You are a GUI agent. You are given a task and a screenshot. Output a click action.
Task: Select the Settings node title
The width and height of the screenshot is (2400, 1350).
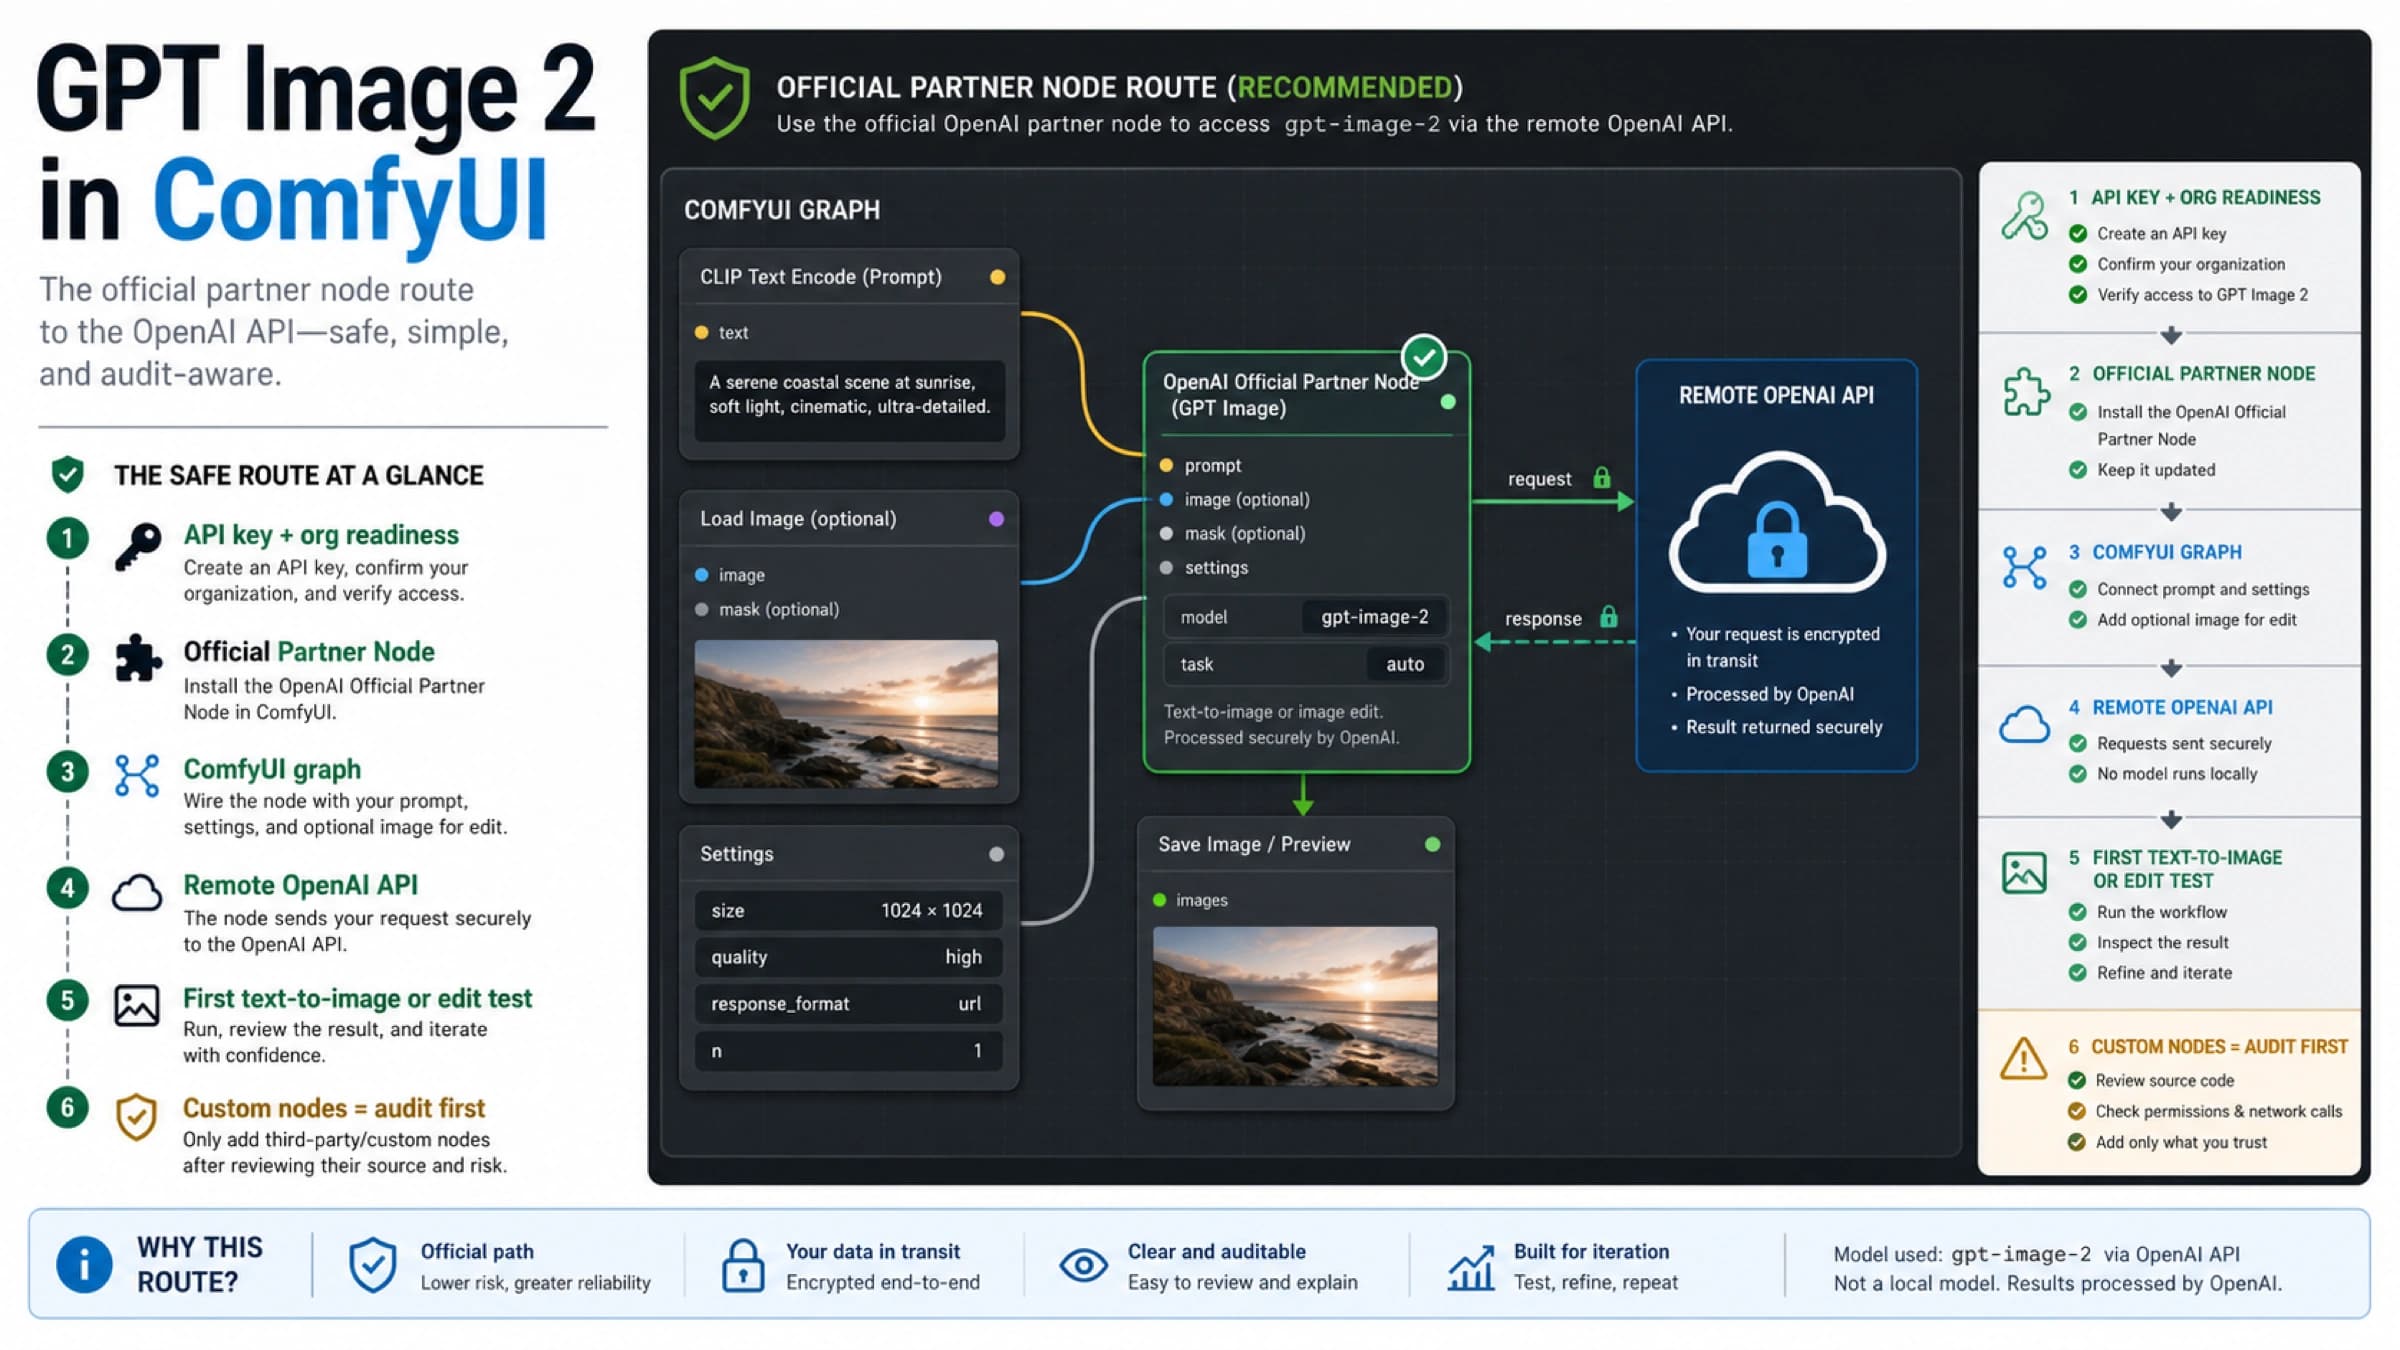point(737,854)
